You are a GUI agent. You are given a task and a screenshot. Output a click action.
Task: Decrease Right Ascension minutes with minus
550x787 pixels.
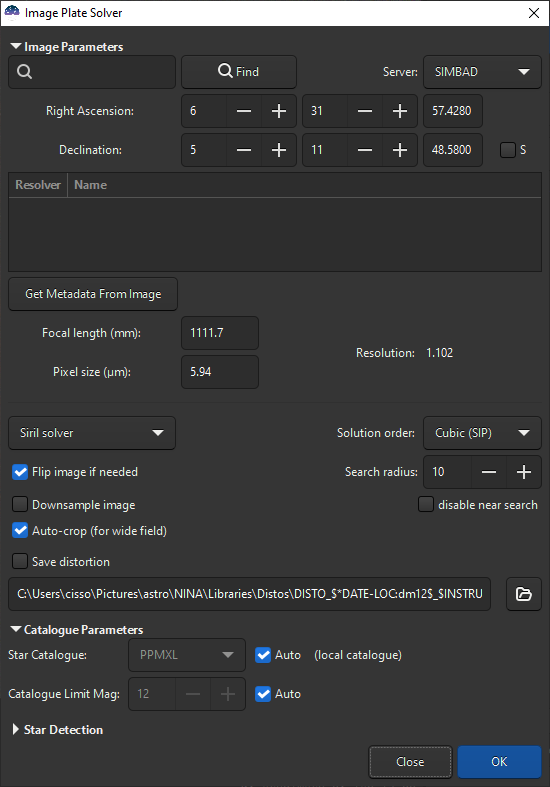coord(365,111)
